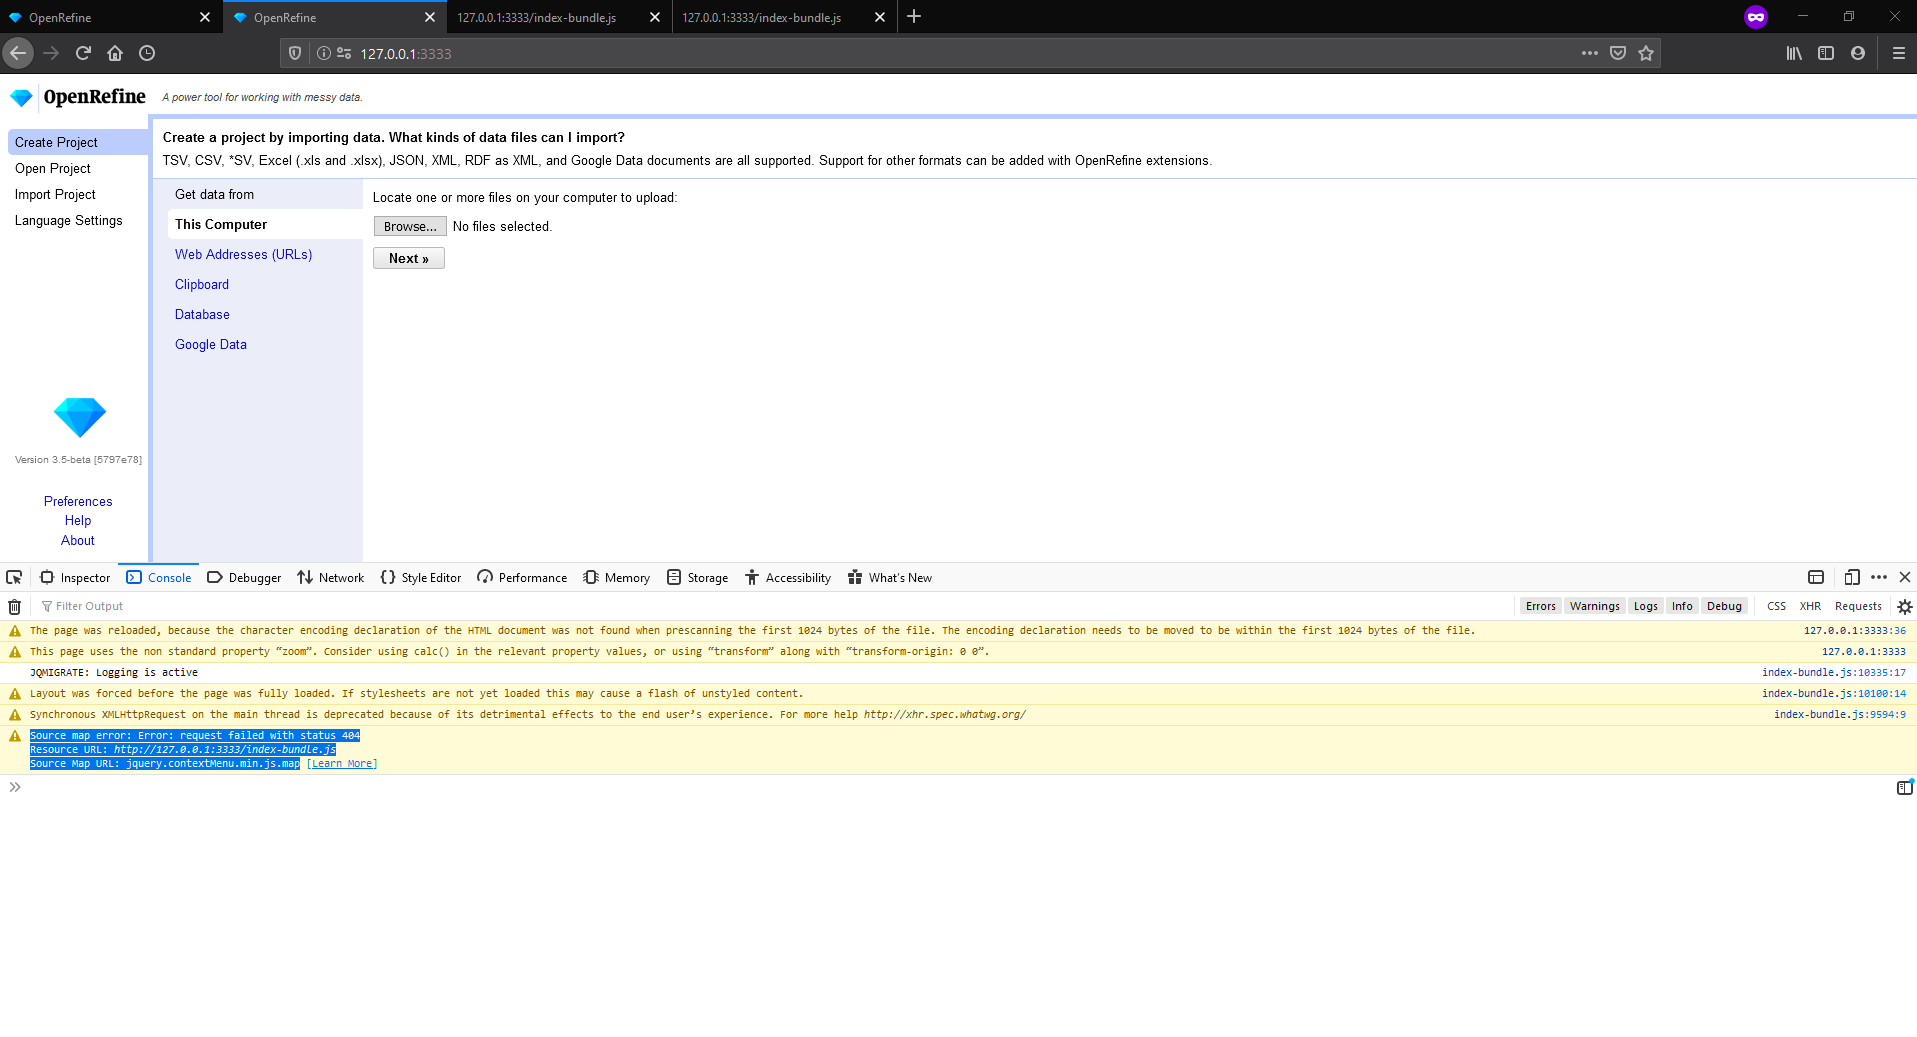The width and height of the screenshot is (1917, 1037).
Task: Open the History clock icon in toolbar
Action: (x=147, y=53)
